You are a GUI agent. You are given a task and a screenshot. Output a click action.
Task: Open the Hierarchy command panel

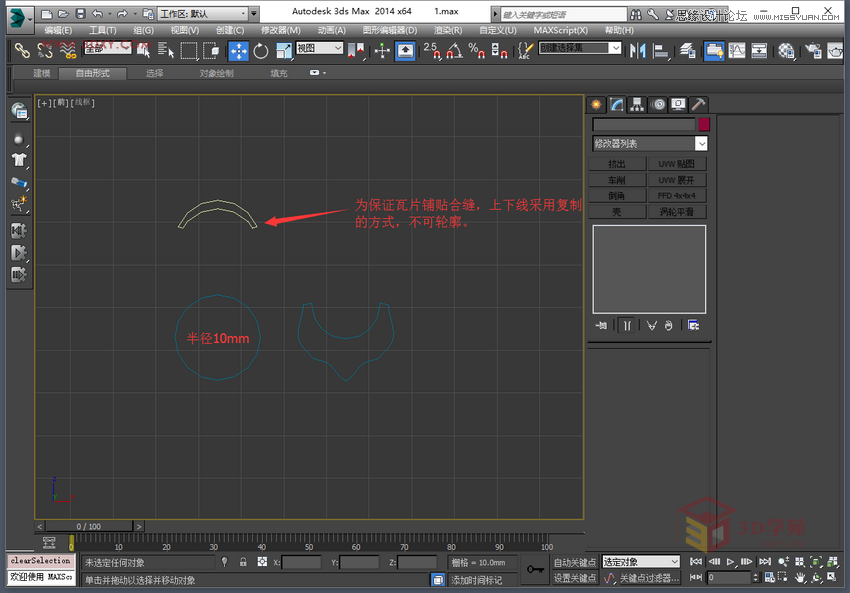point(637,104)
